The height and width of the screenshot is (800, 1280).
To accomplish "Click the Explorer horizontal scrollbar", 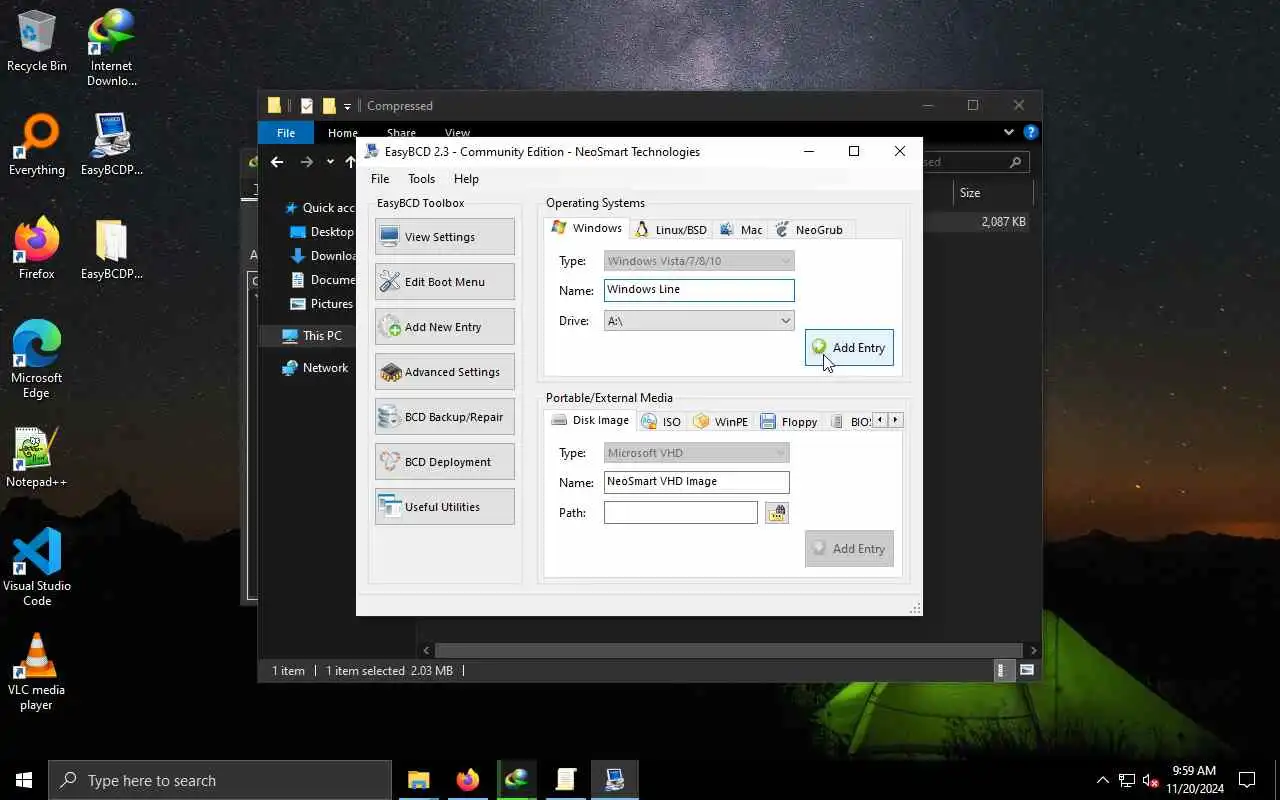I will pos(730,650).
